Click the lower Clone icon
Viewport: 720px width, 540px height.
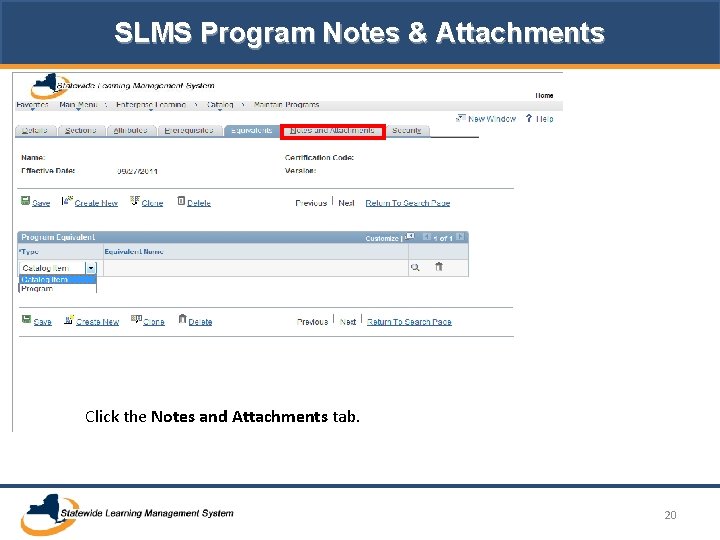click(x=136, y=319)
